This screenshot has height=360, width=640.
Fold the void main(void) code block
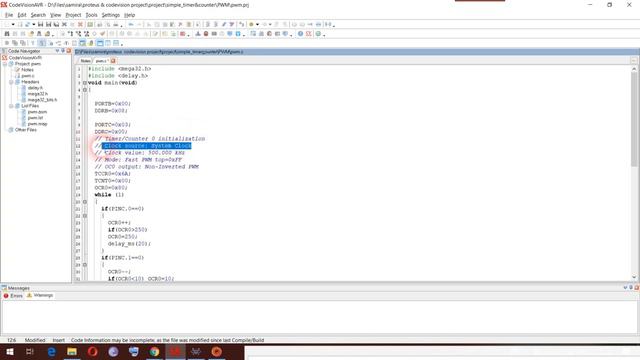[85, 83]
